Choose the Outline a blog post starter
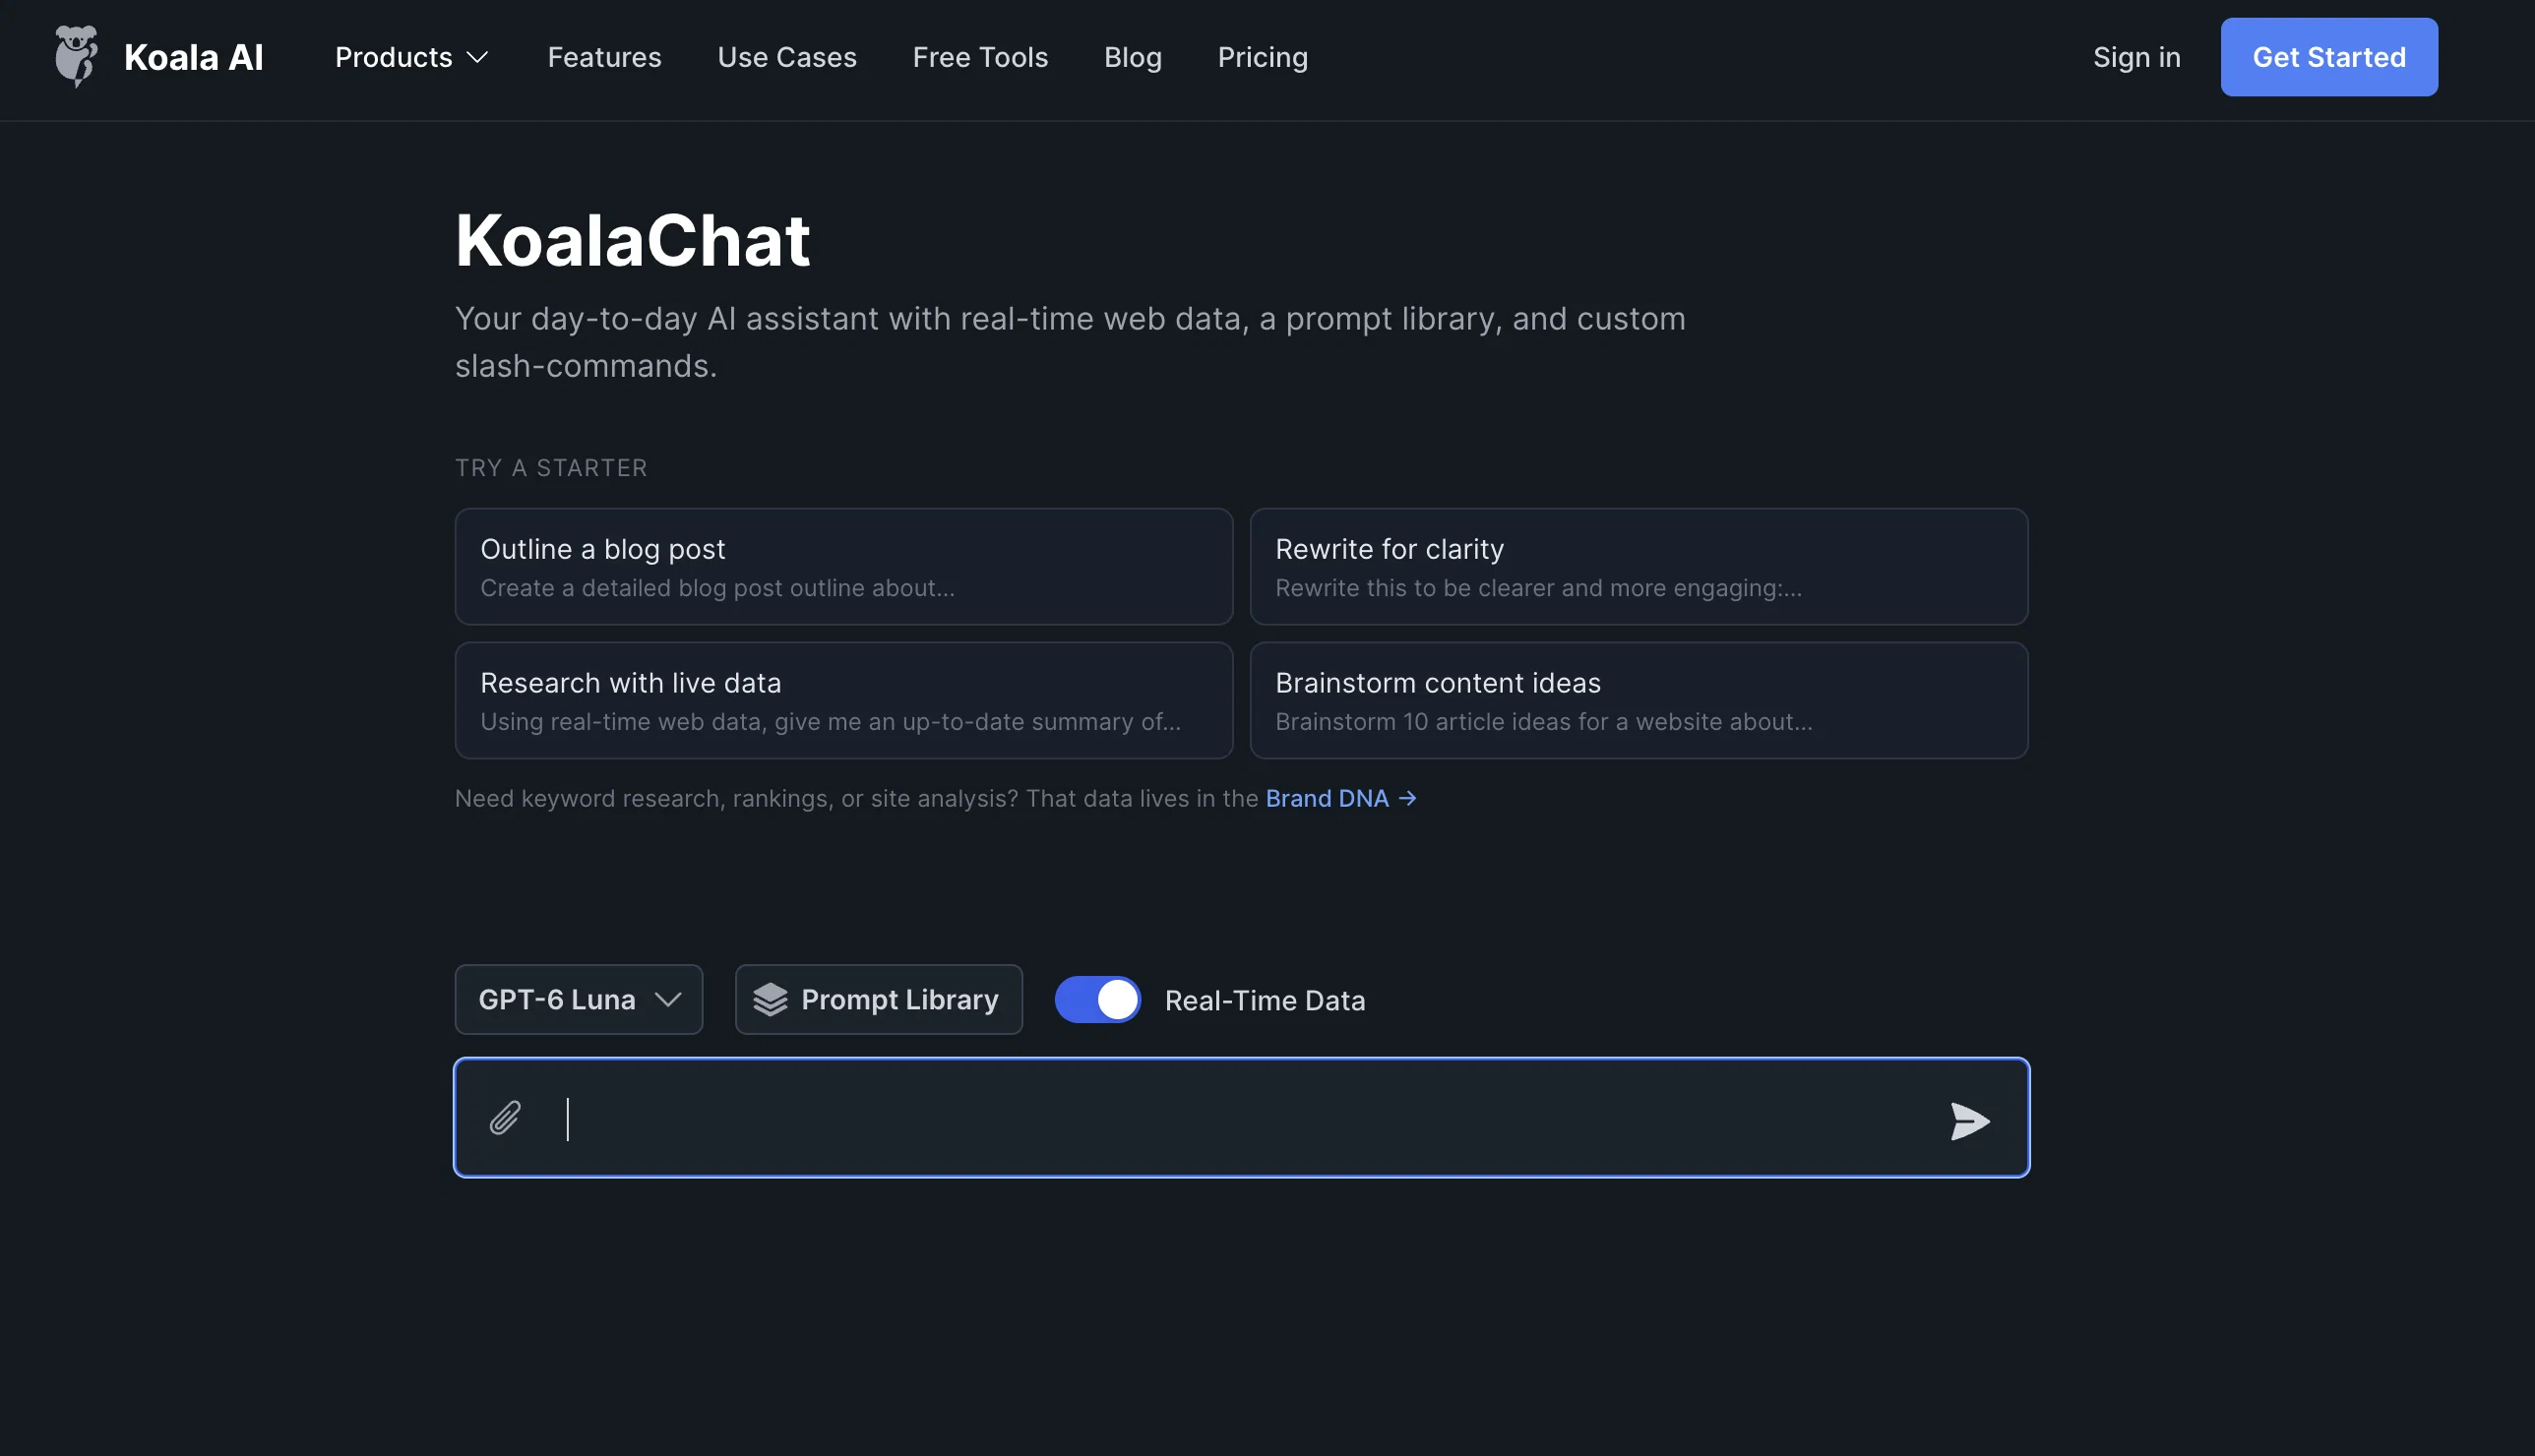This screenshot has width=2535, height=1456. [x=843, y=567]
